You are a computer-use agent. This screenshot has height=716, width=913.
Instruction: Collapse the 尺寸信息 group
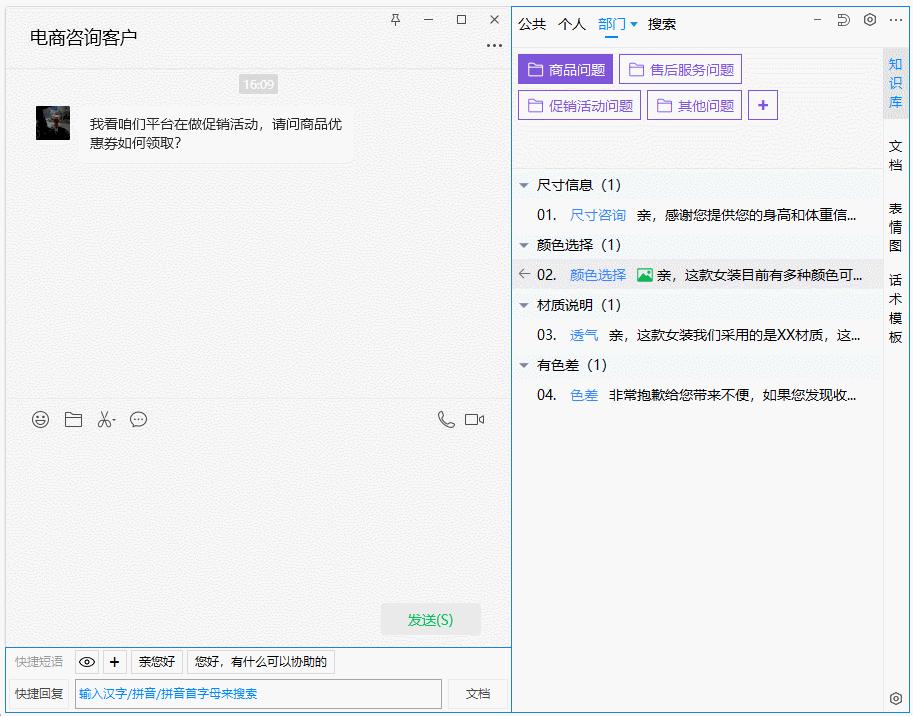click(x=524, y=185)
